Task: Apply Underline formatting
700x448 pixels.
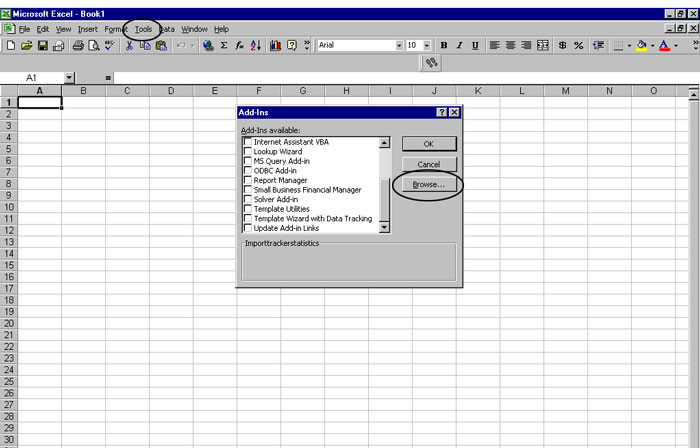Action: point(475,45)
